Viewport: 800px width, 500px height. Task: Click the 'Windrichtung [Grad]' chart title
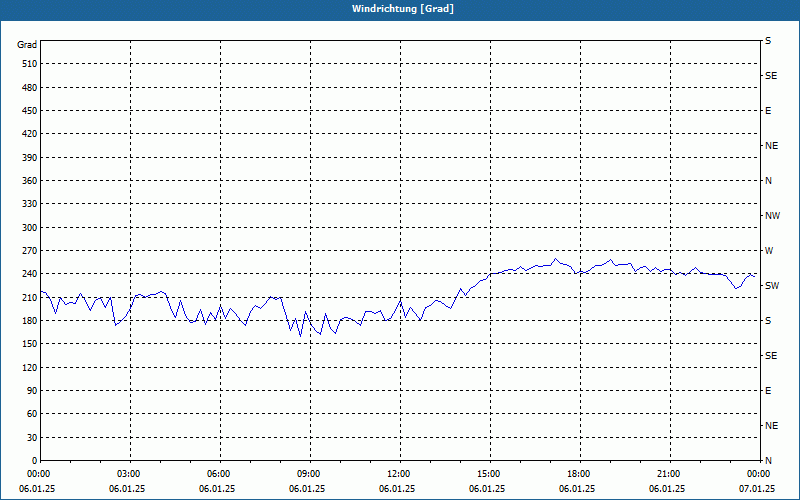403,9
